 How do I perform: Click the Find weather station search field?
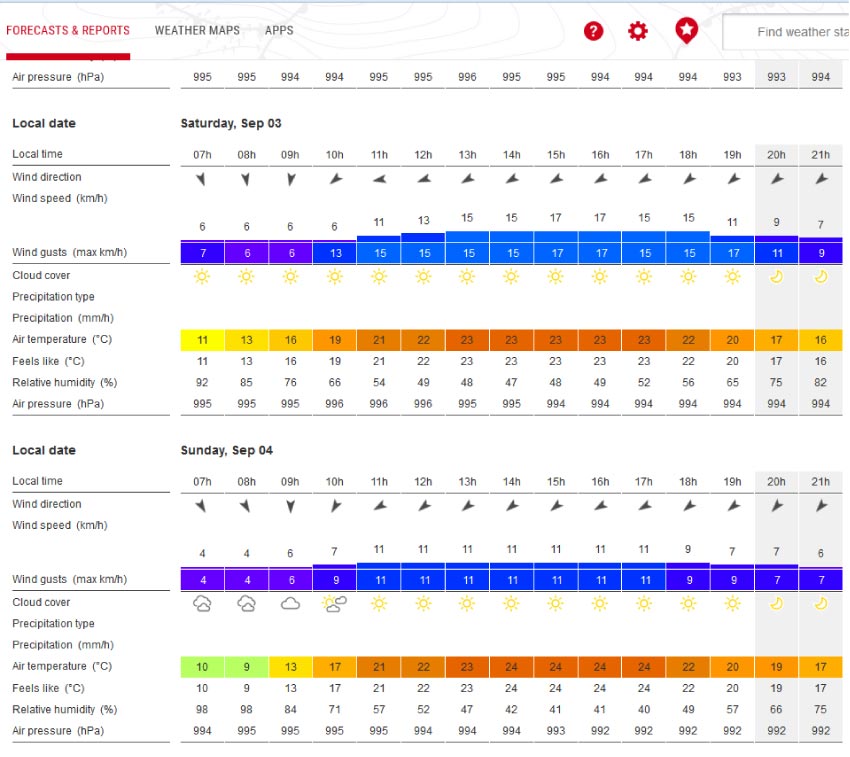tap(790, 32)
